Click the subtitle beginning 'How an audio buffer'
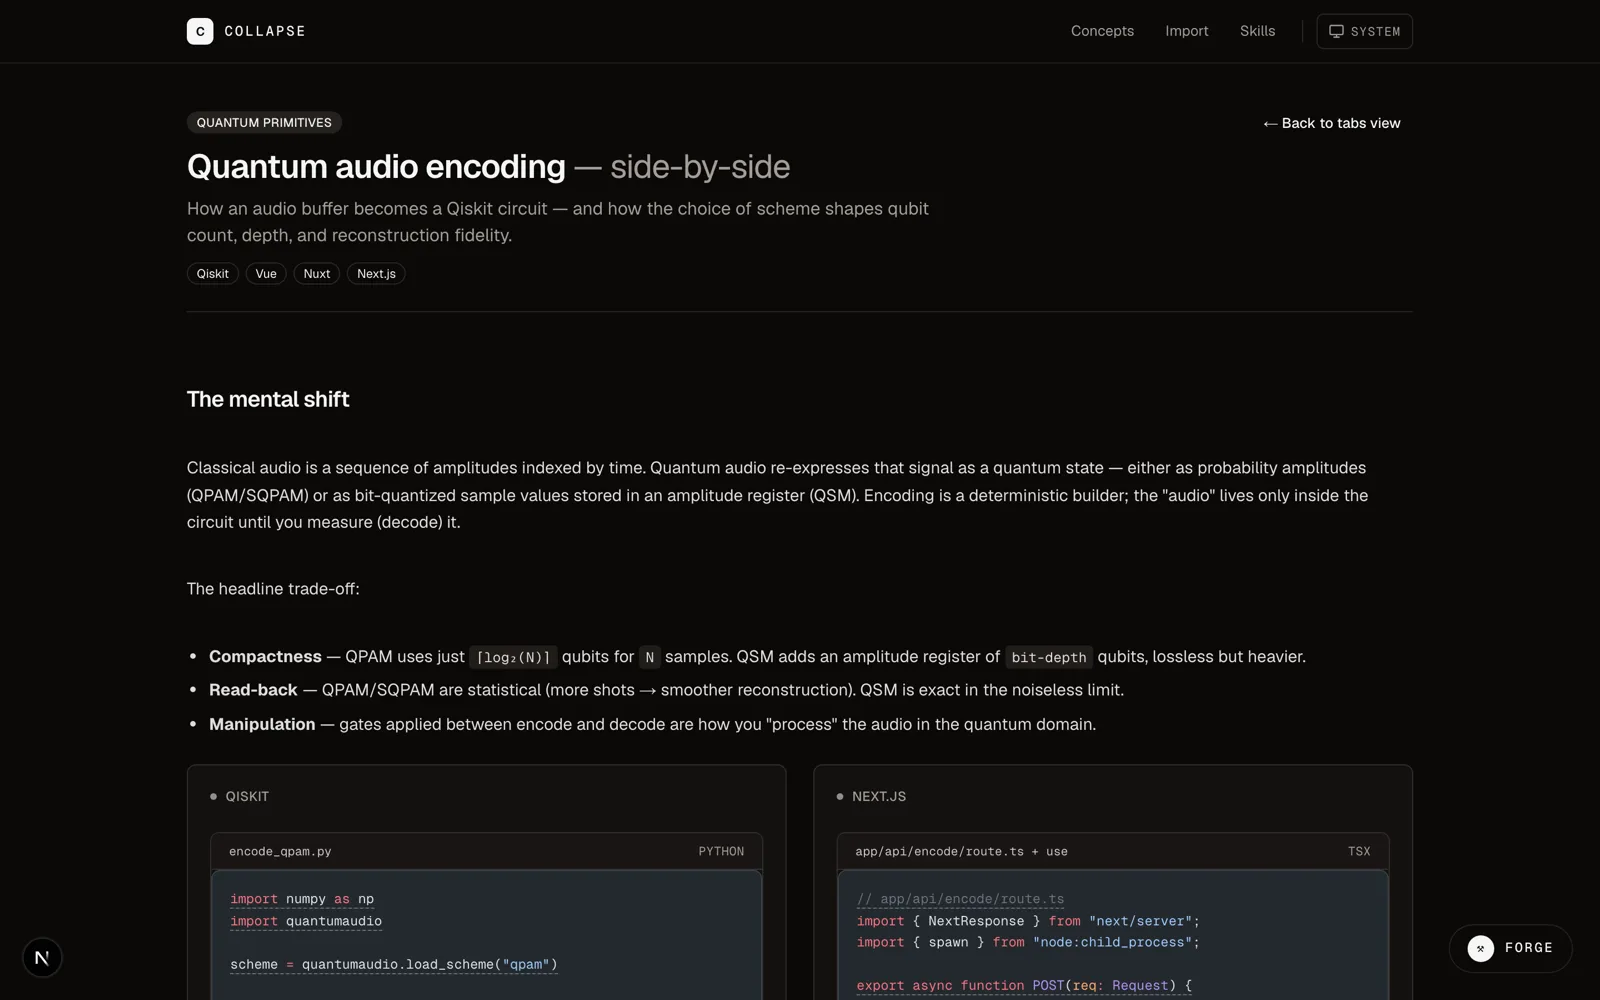This screenshot has height=1000, width=1600. pos(558,222)
